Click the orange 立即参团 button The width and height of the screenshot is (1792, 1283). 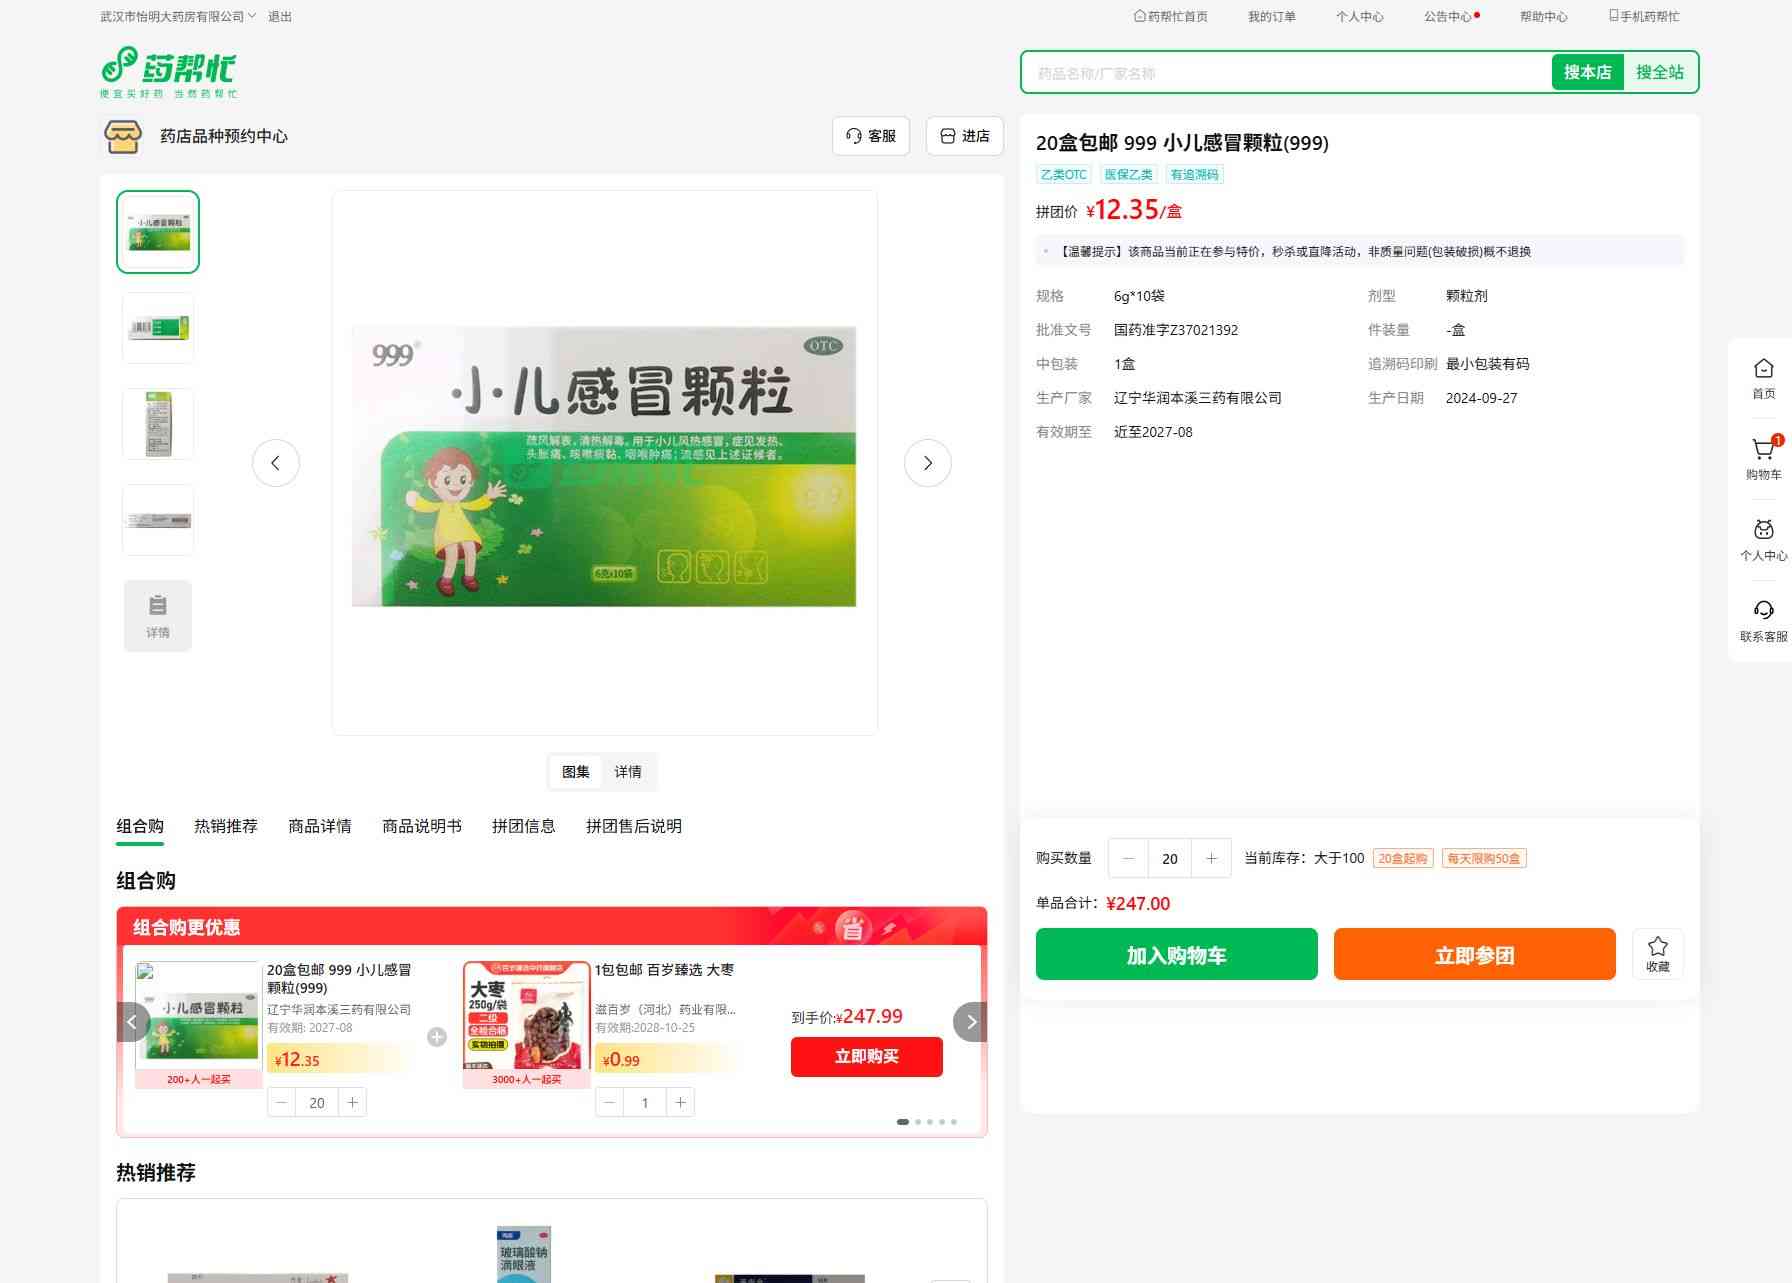1474,954
